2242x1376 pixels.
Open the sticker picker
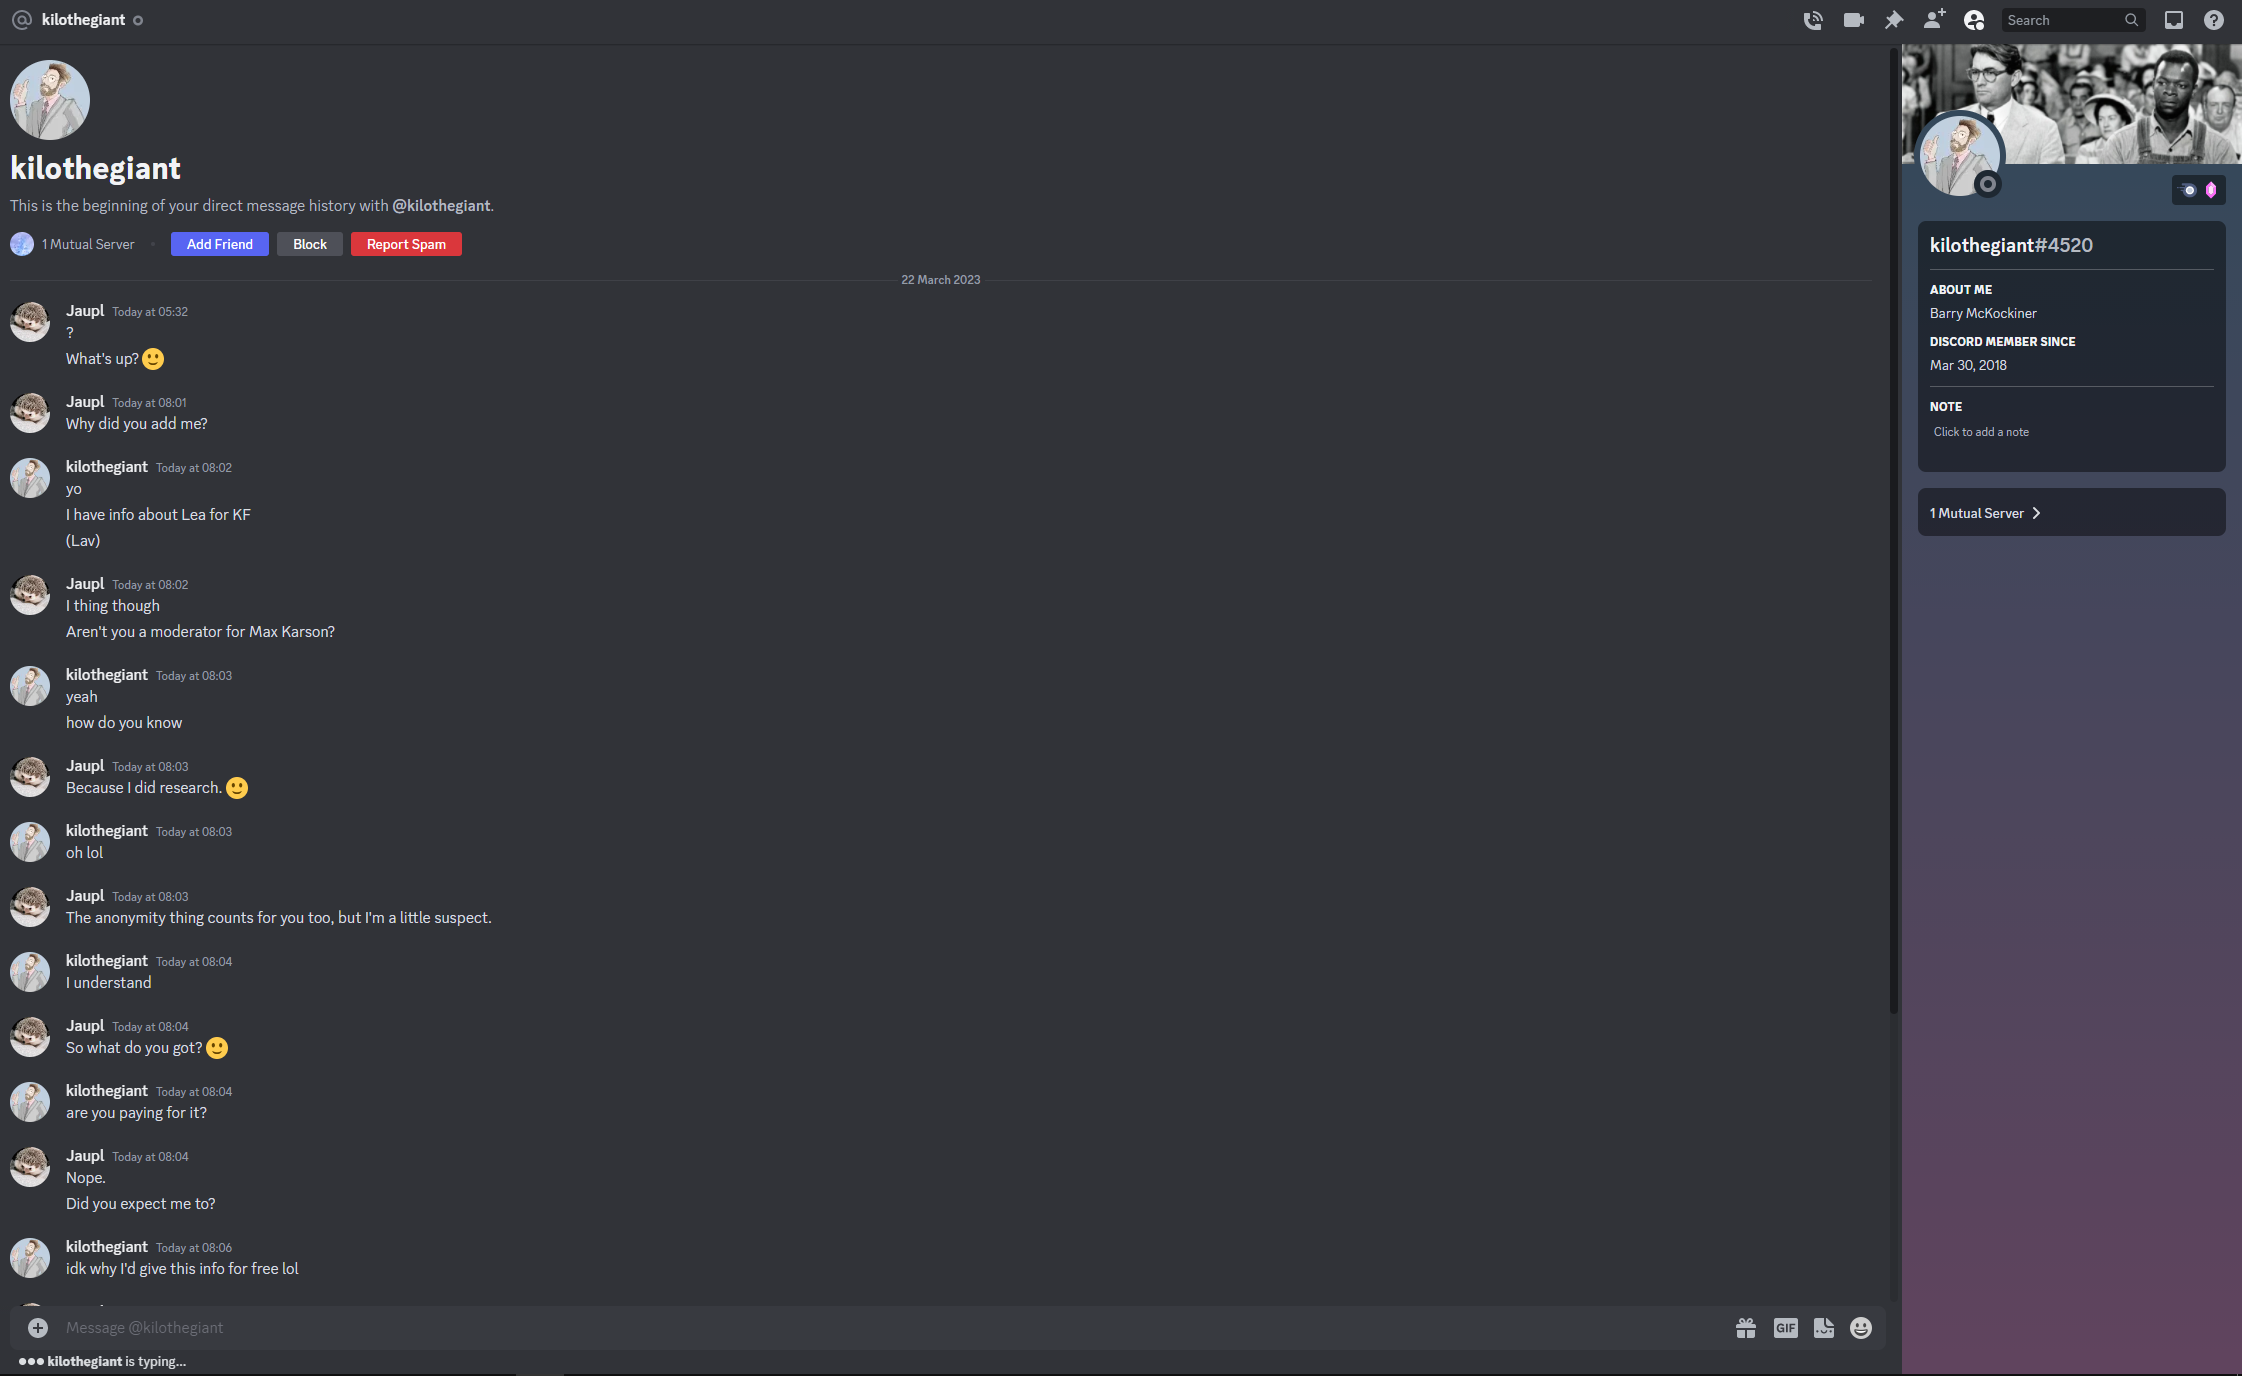click(1824, 1328)
